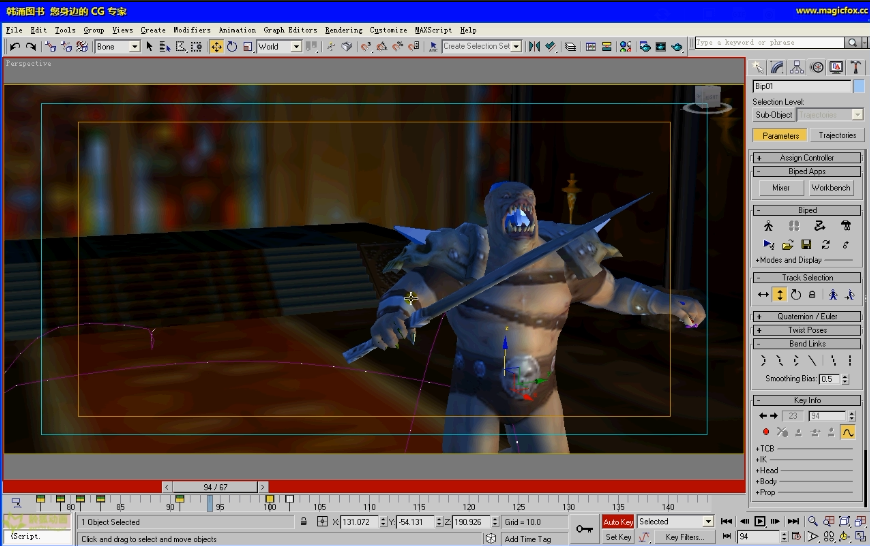This screenshot has width=870, height=546.
Task: Activate Select and Rotate tool
Action: [x=232, y=47]
